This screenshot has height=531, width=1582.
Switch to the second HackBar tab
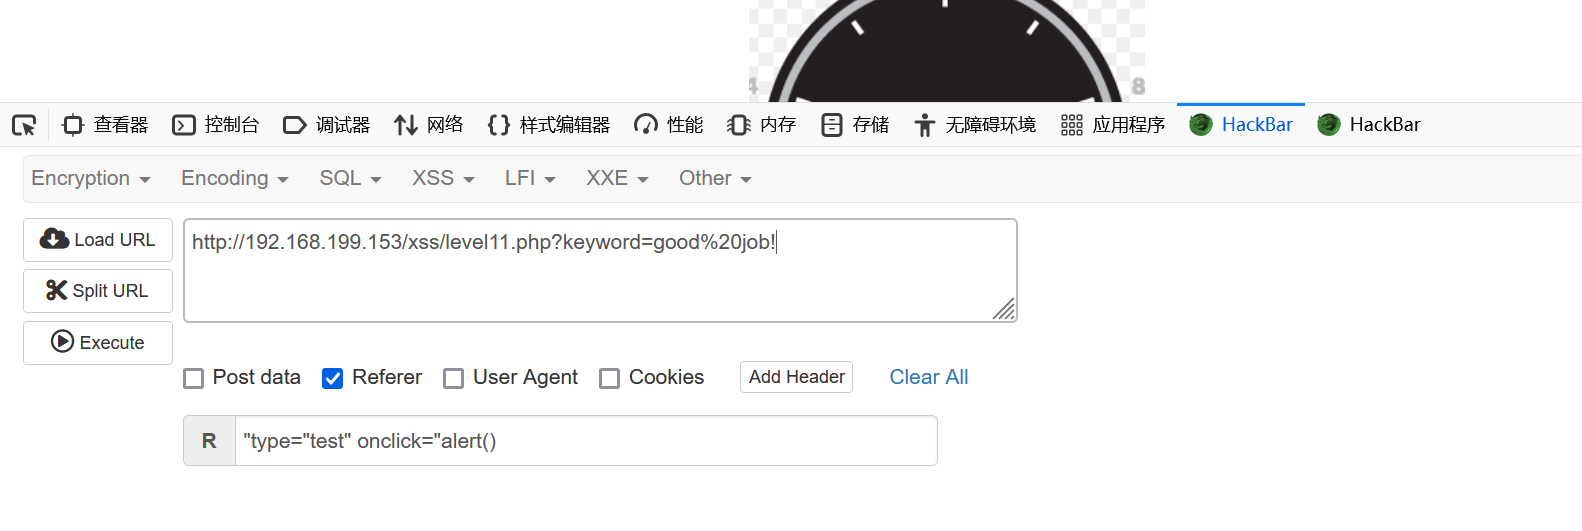[x=1369, y=125]
